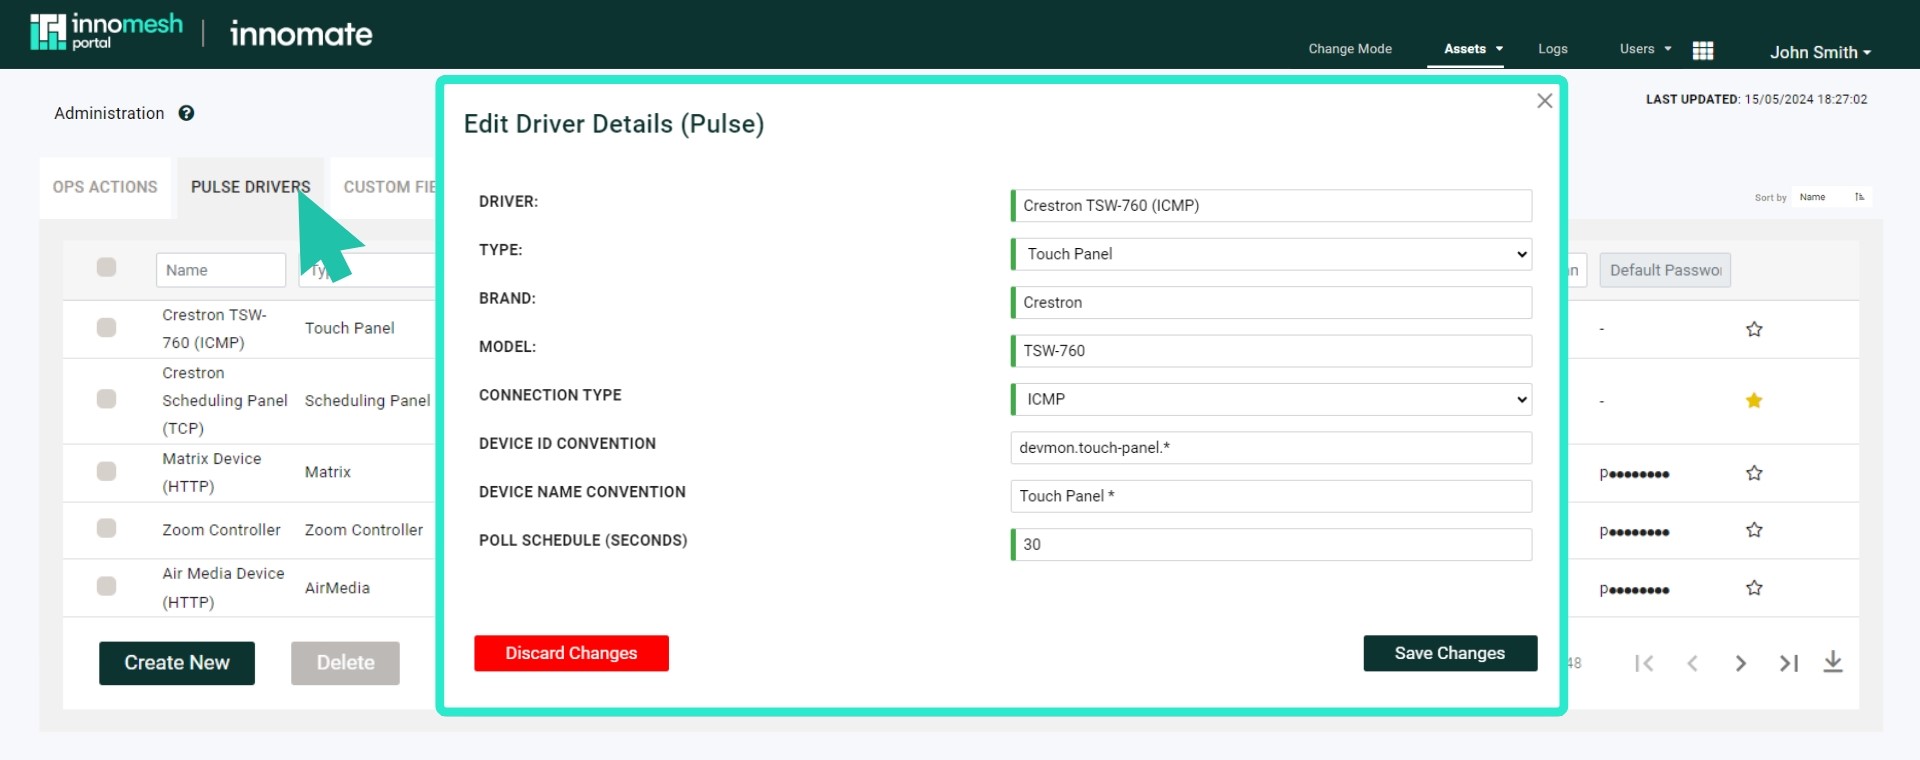Click the innomesh portal logo

point(107,32)
